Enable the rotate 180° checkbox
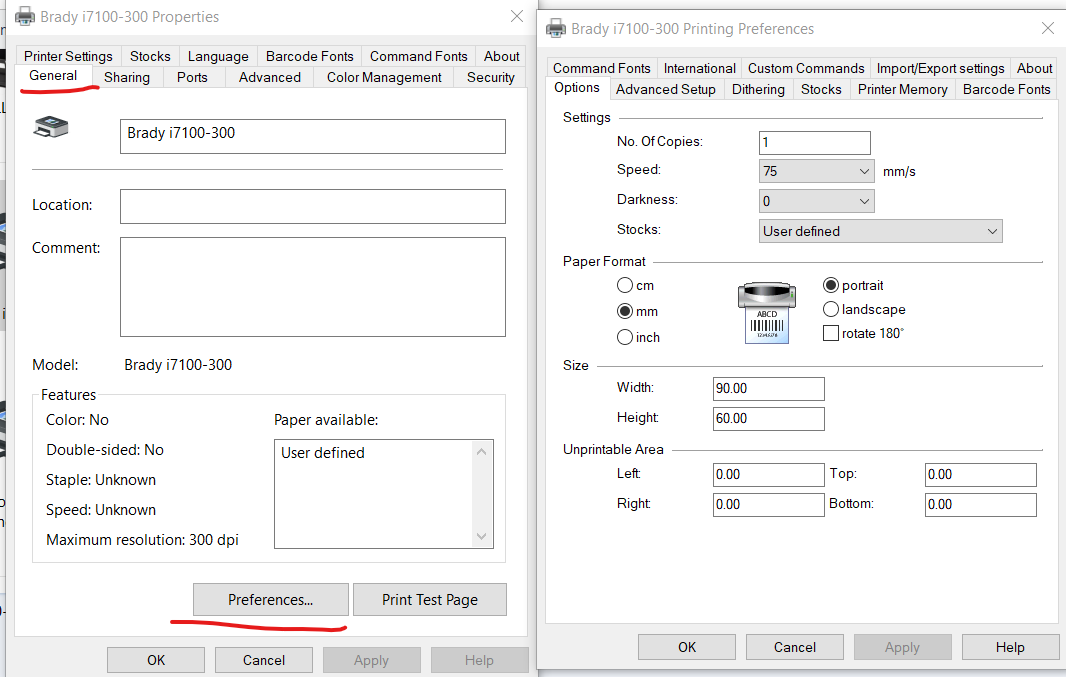The width and height of the screenshot is (1066, 677). pos(831,333)
